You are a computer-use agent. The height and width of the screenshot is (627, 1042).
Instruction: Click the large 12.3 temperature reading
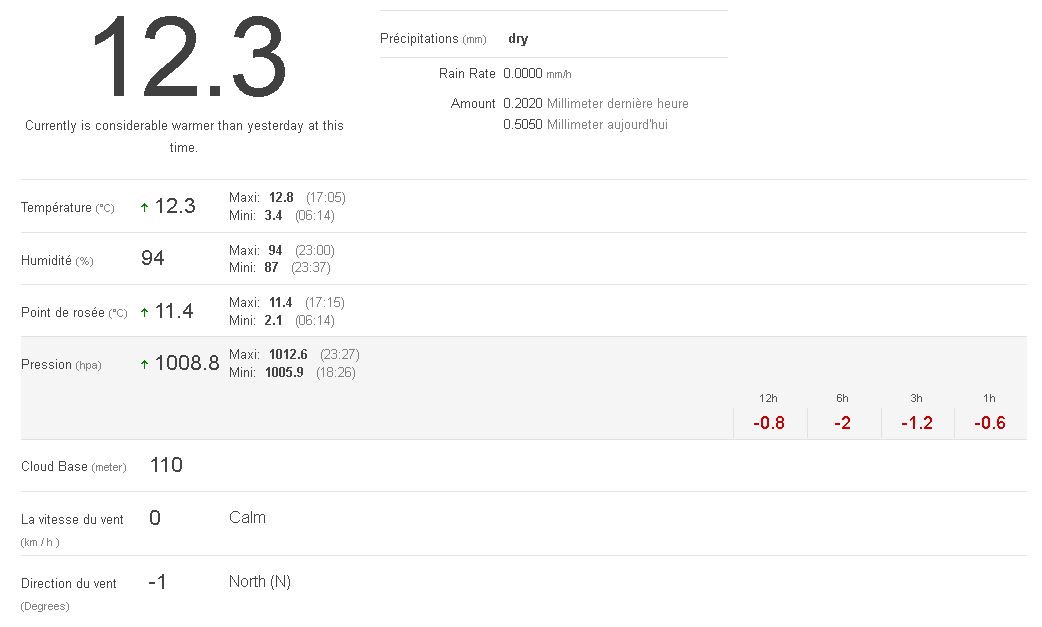pos(188,59)
